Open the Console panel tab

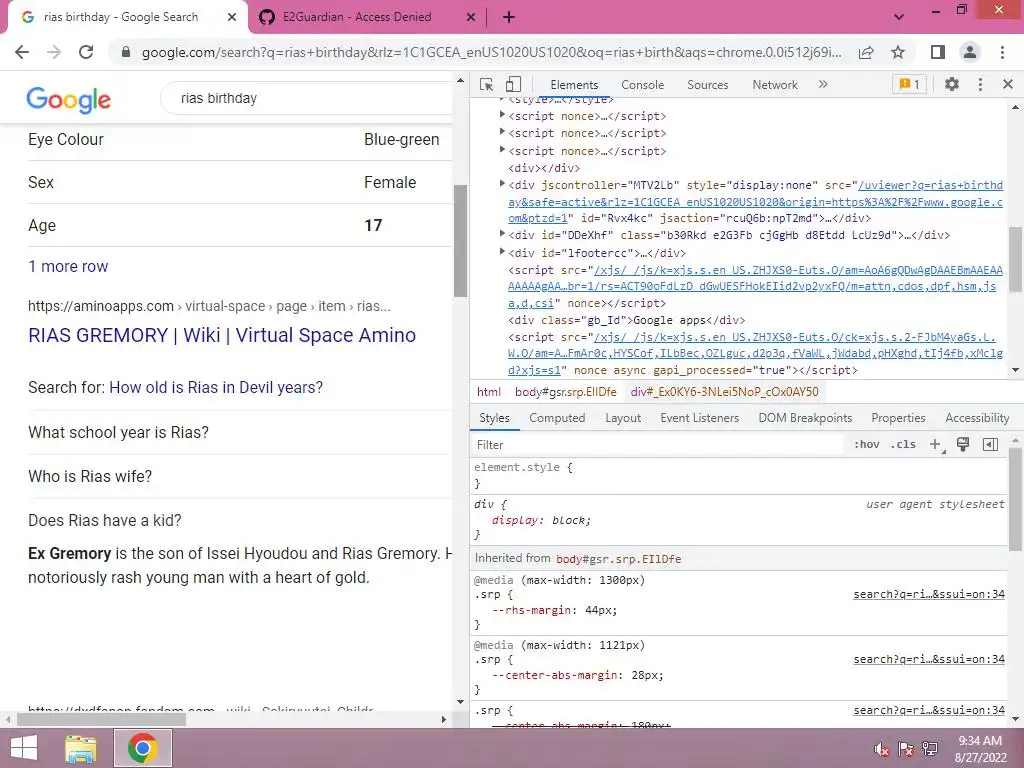pyautogui.click(x=642, y=85)
